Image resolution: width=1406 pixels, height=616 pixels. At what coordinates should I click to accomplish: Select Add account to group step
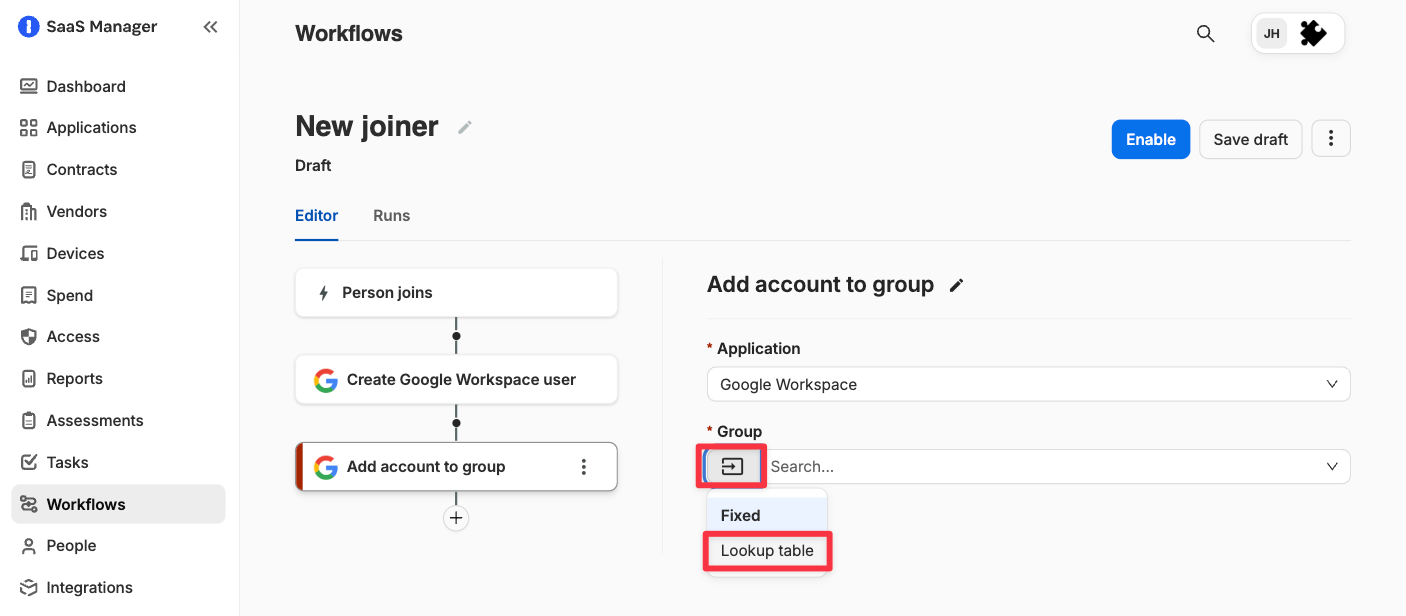pyautogui.click(x=456, y=467)
